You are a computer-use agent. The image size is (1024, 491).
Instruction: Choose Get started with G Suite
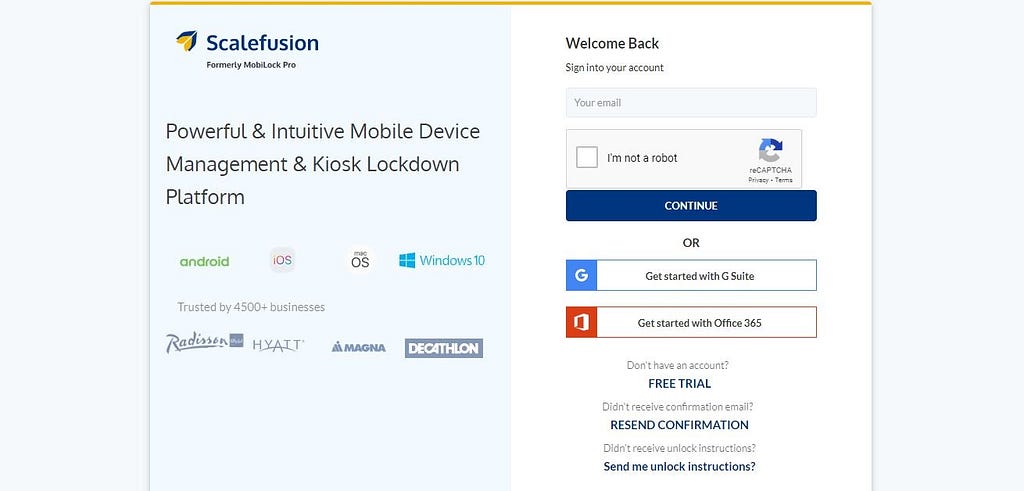[x=691, y=276]
